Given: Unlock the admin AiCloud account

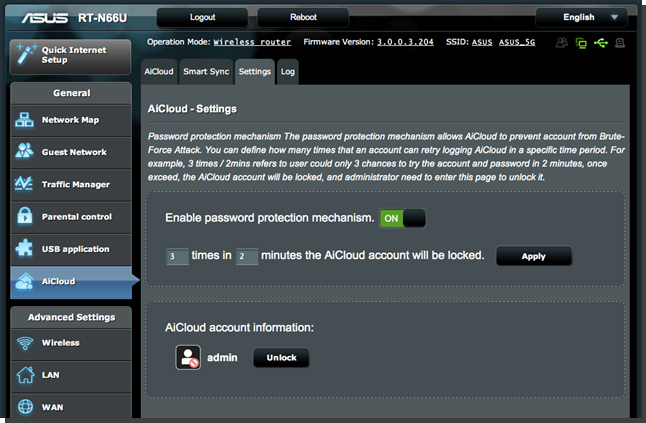Looking at the screenshot, I should click(281, 357).
